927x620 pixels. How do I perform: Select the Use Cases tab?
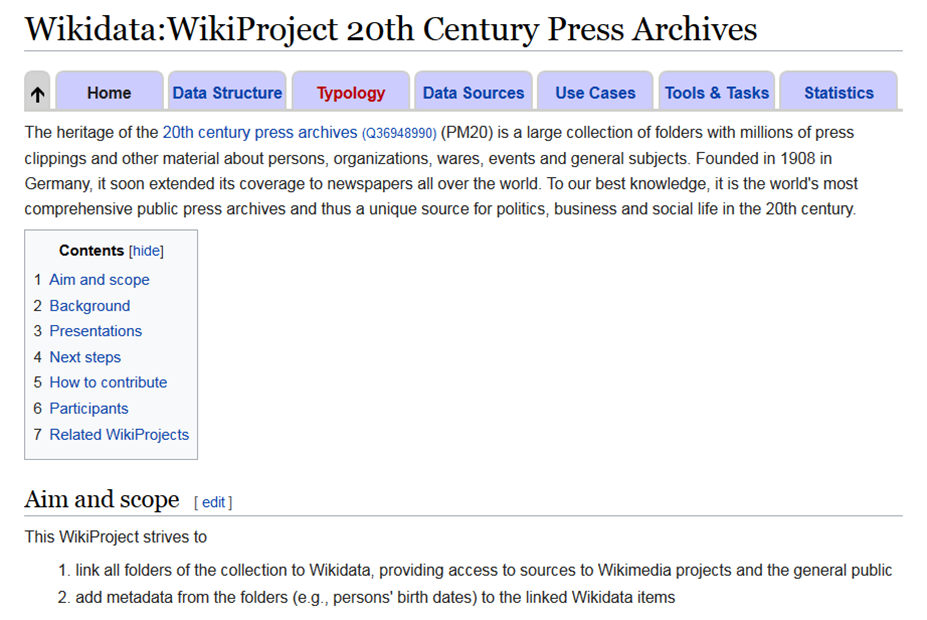(595, 93)
